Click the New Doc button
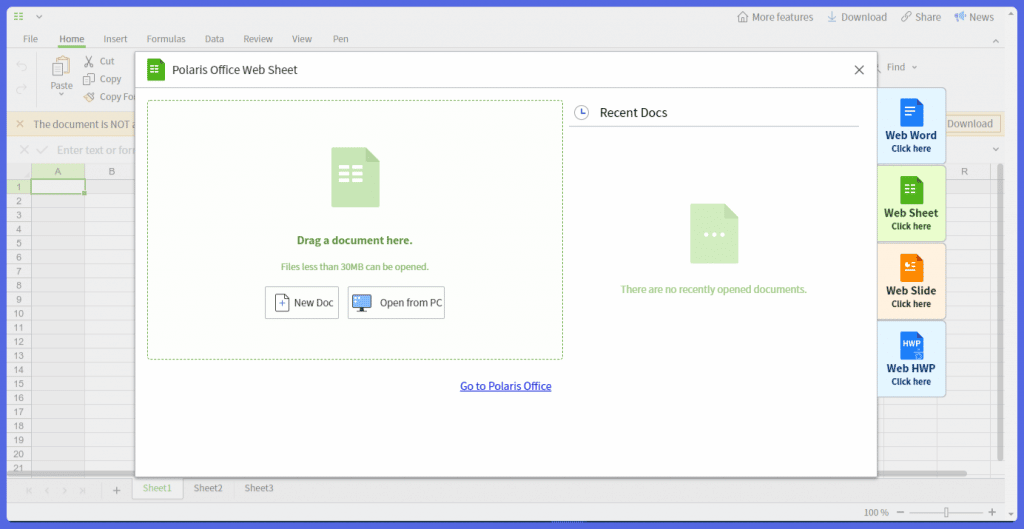This screenshot has width=1024, height=529. [302, 302]
